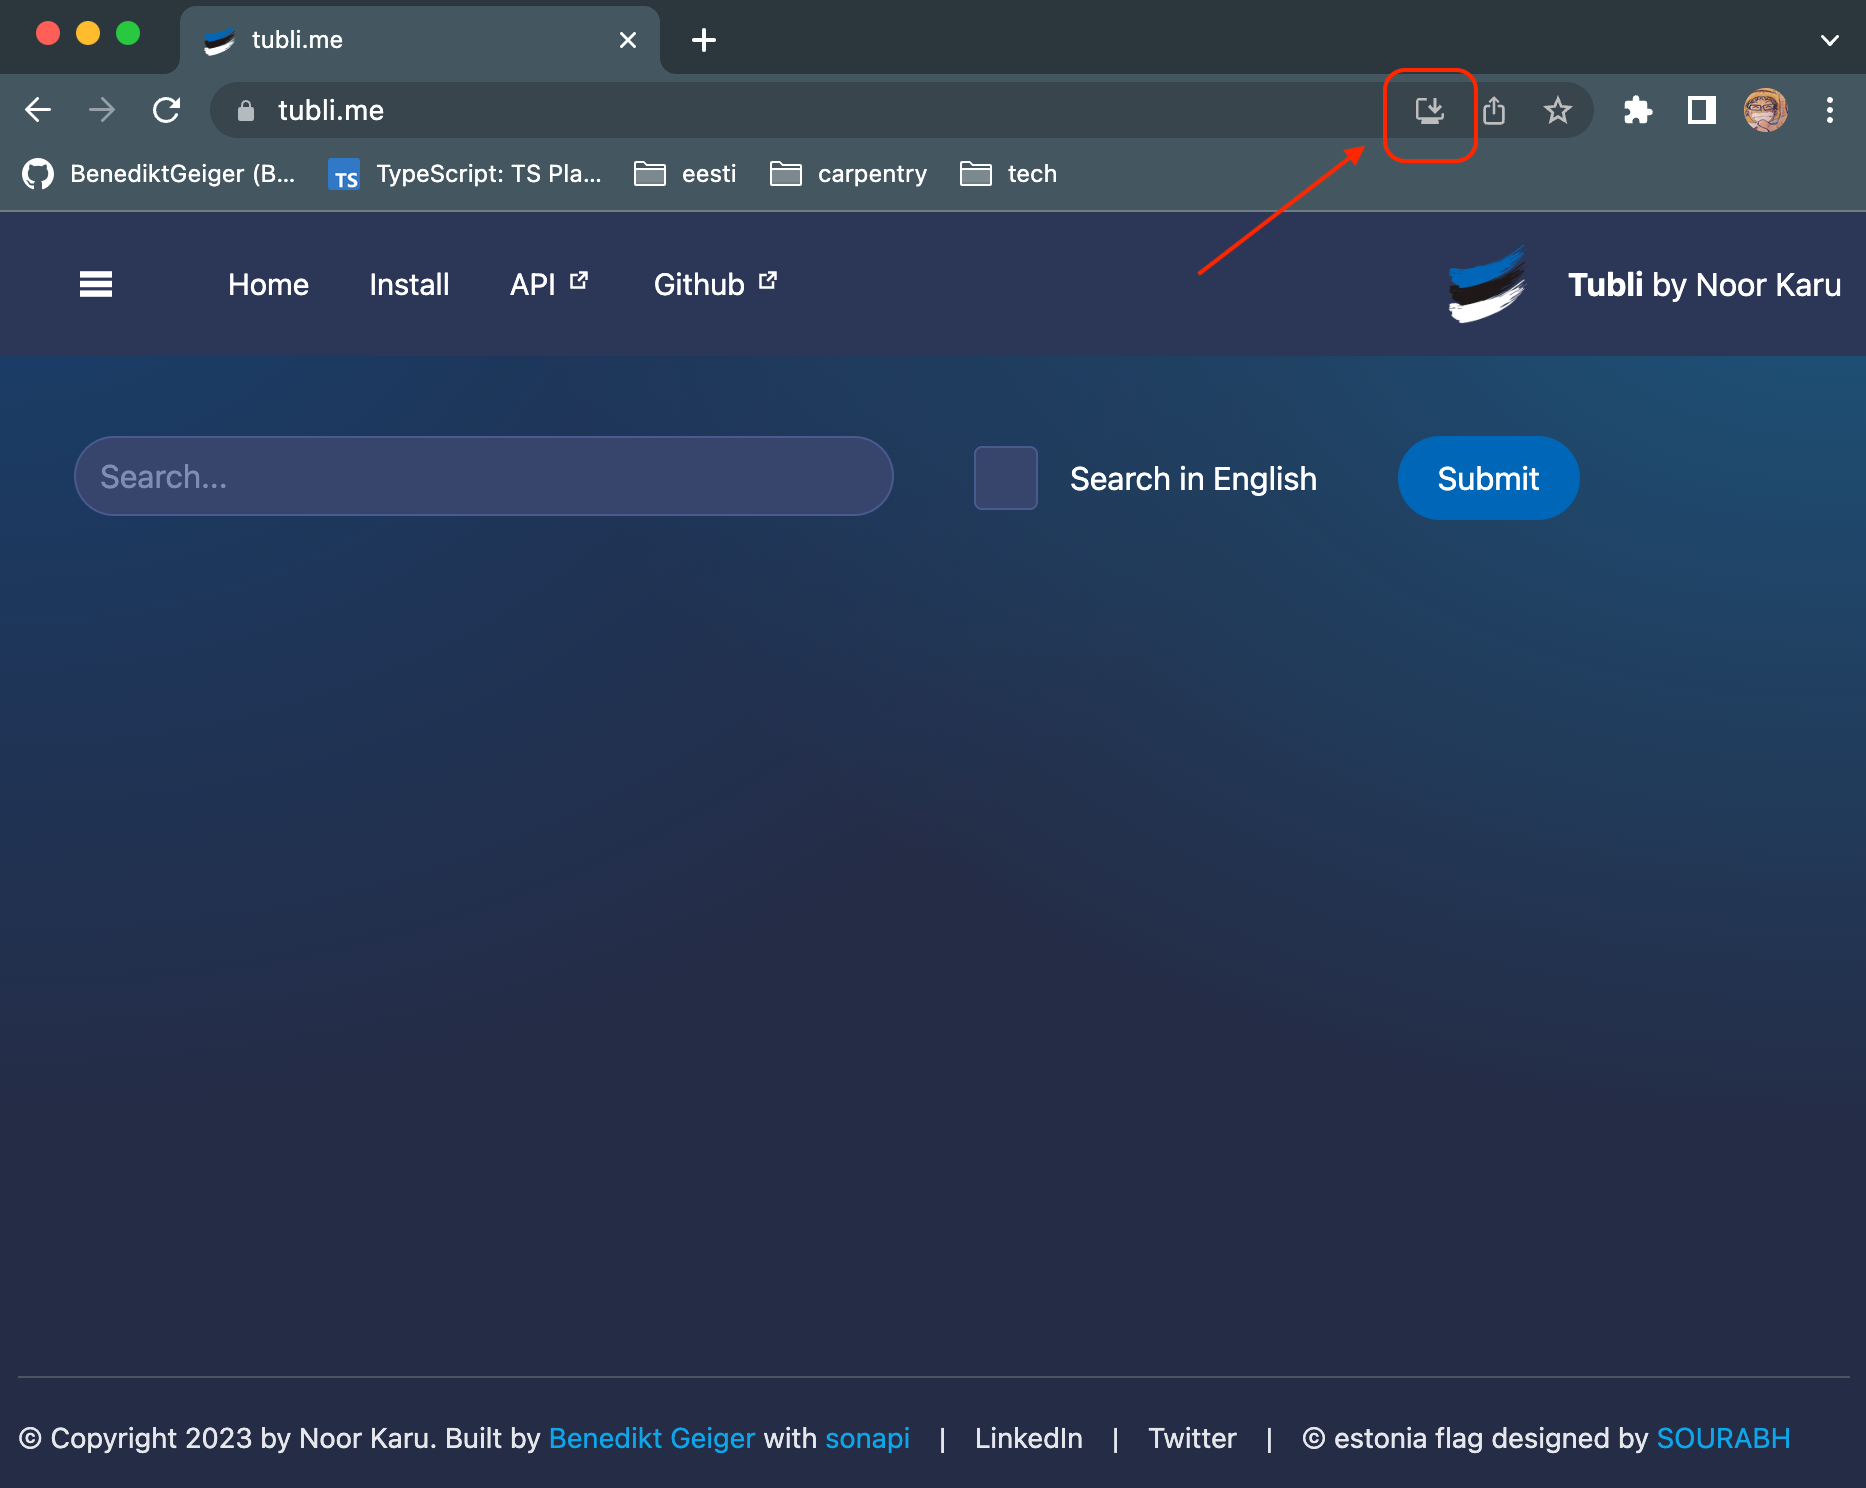Open the Chrome three-dot menu
This screenshot has width=1866, height=1488.
click(1829, 111)
